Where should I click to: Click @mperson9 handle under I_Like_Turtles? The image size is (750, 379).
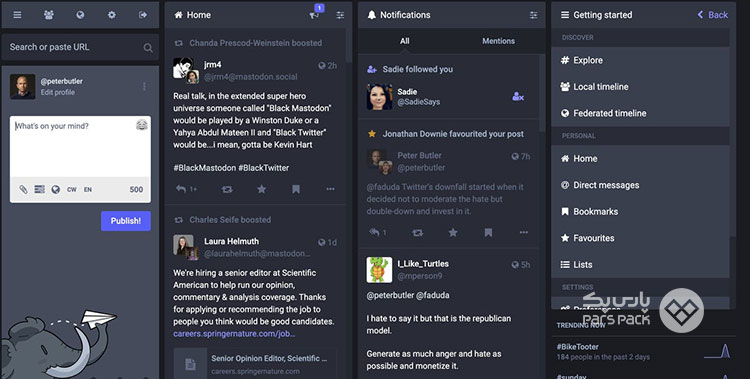tap(420, 276)
